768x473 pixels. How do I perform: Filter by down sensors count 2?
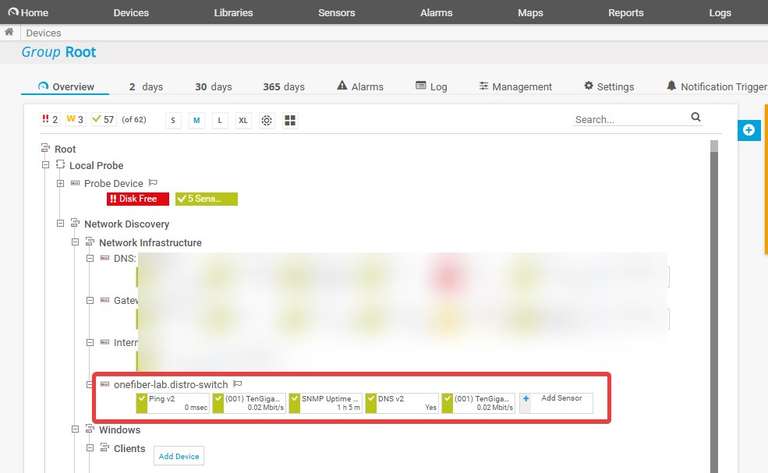pos(50,119)
